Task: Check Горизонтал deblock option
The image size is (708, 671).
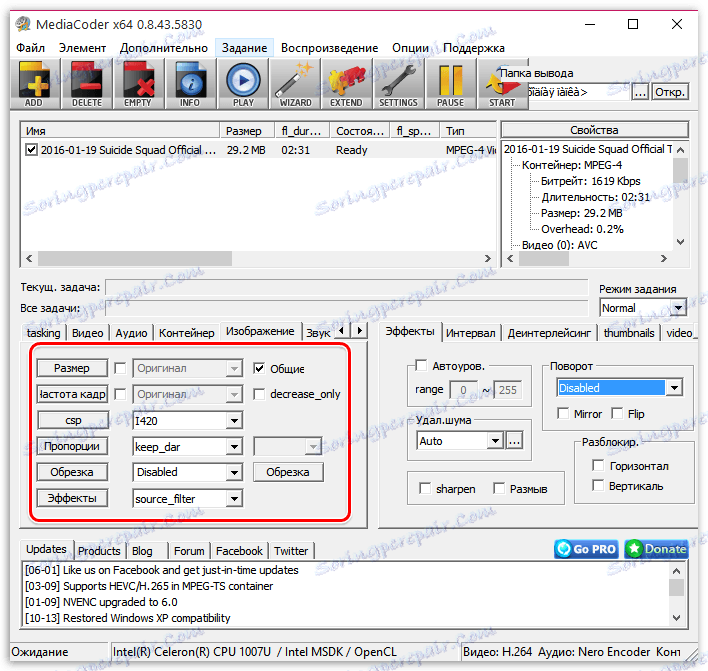Action: click(598, 465)
